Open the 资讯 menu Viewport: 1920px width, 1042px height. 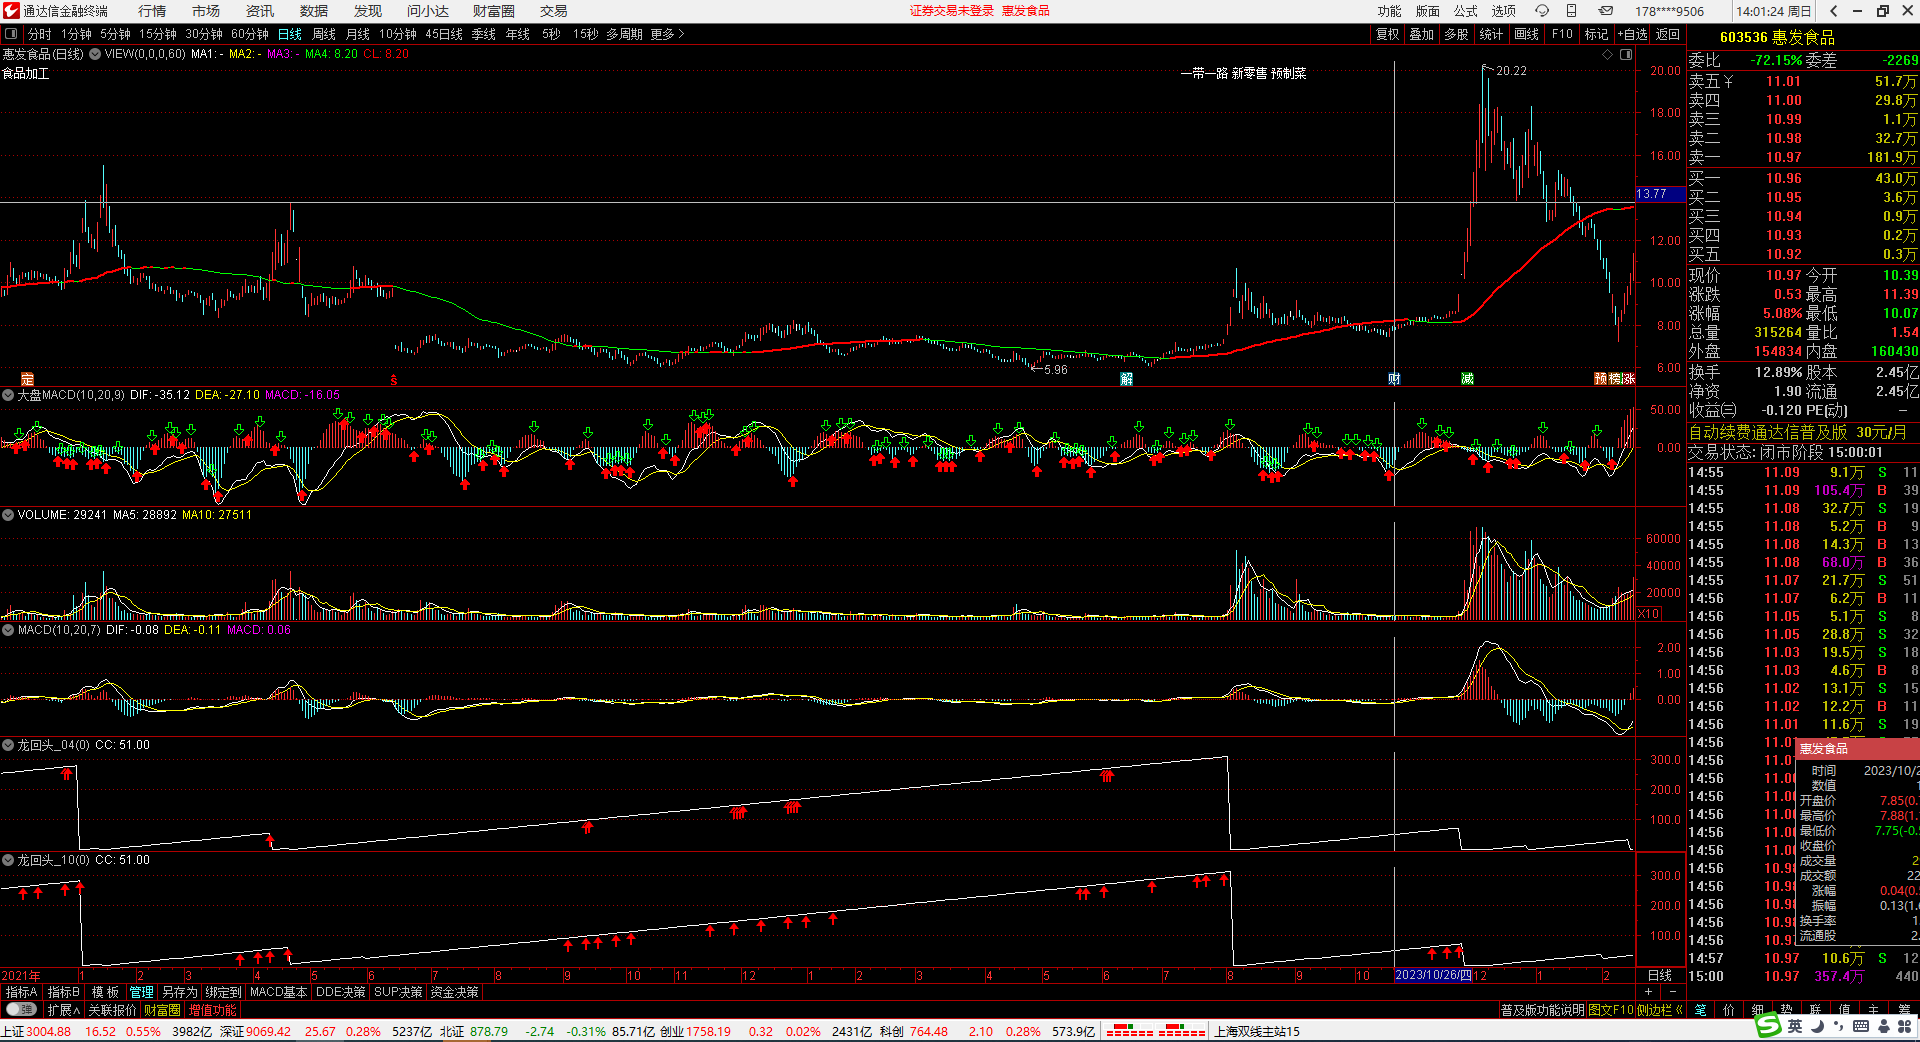[x=260, y=11]
